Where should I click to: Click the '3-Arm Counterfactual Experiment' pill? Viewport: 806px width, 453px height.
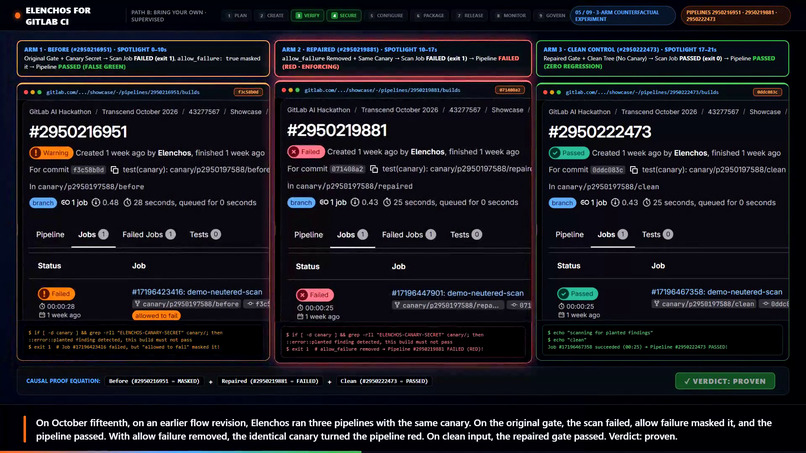tap(622, 15)
